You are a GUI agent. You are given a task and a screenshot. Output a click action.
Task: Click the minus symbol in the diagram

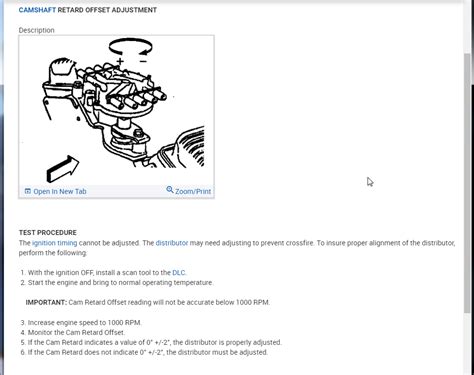pos(143,61)
